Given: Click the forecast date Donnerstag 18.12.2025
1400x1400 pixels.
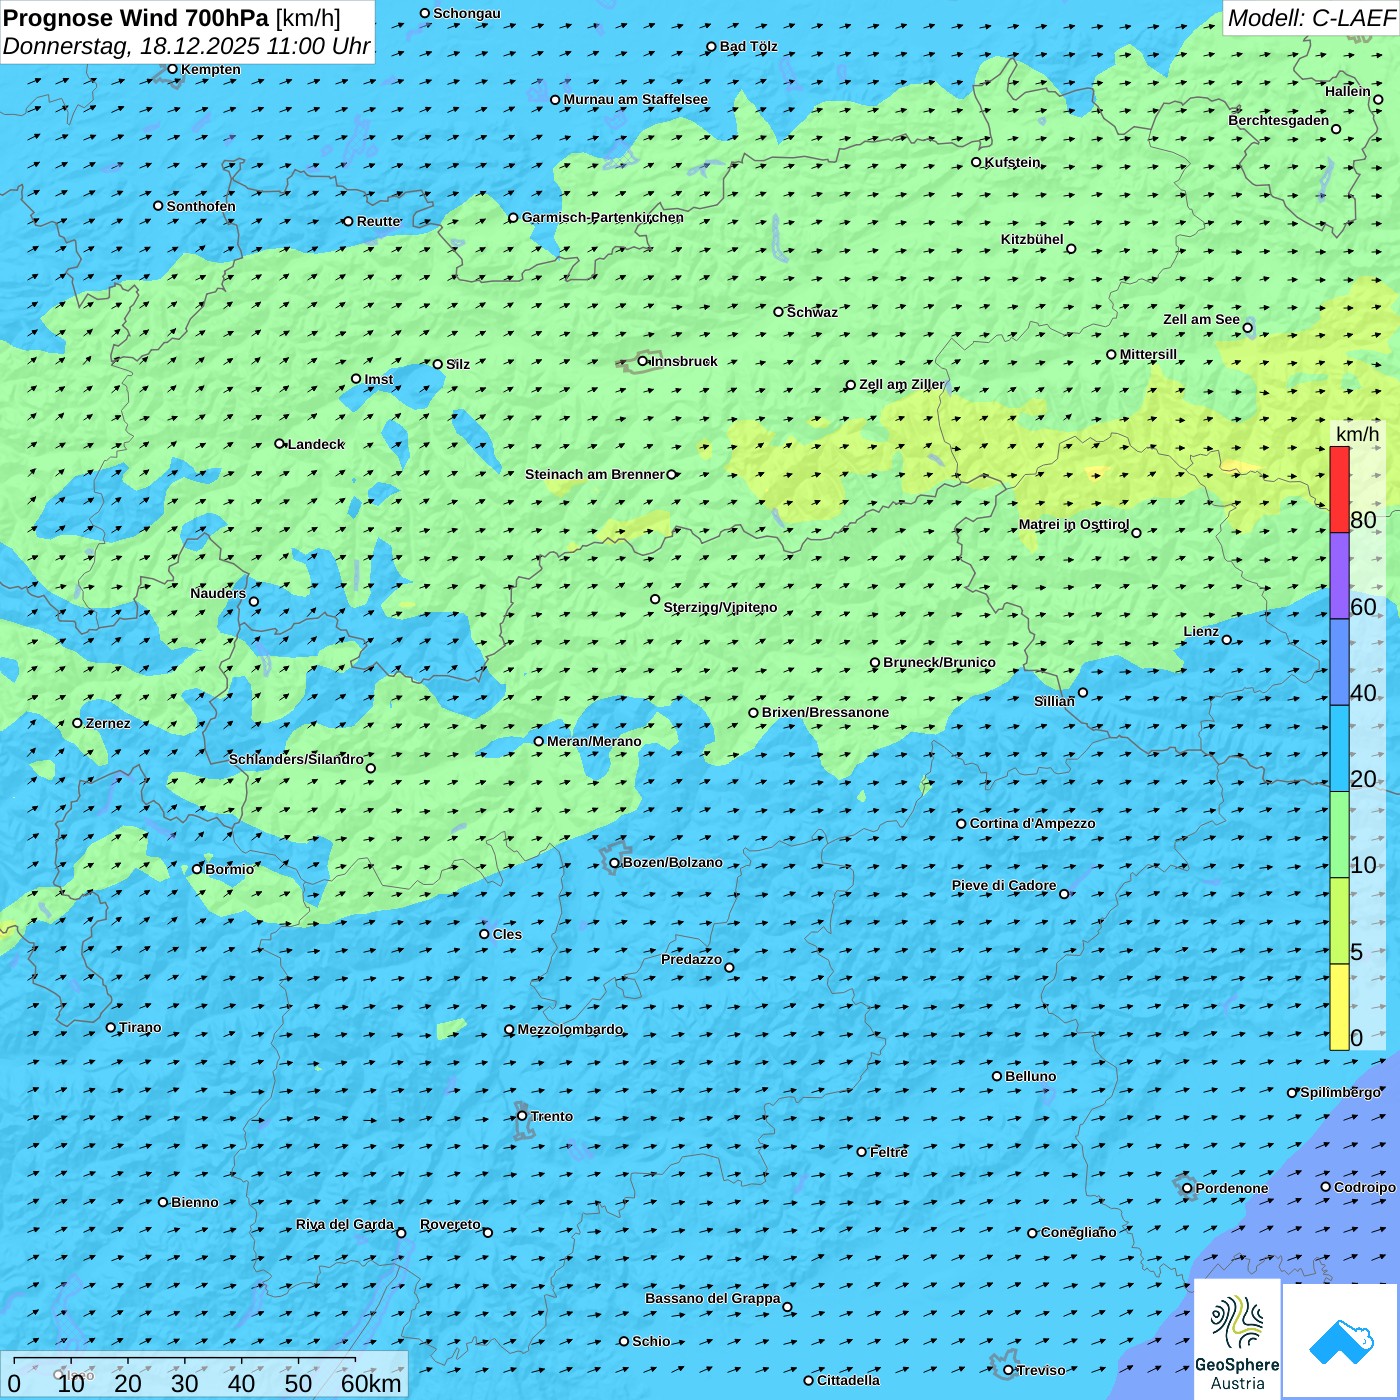Looking at the screenshot, I should [x=186, y=46].
